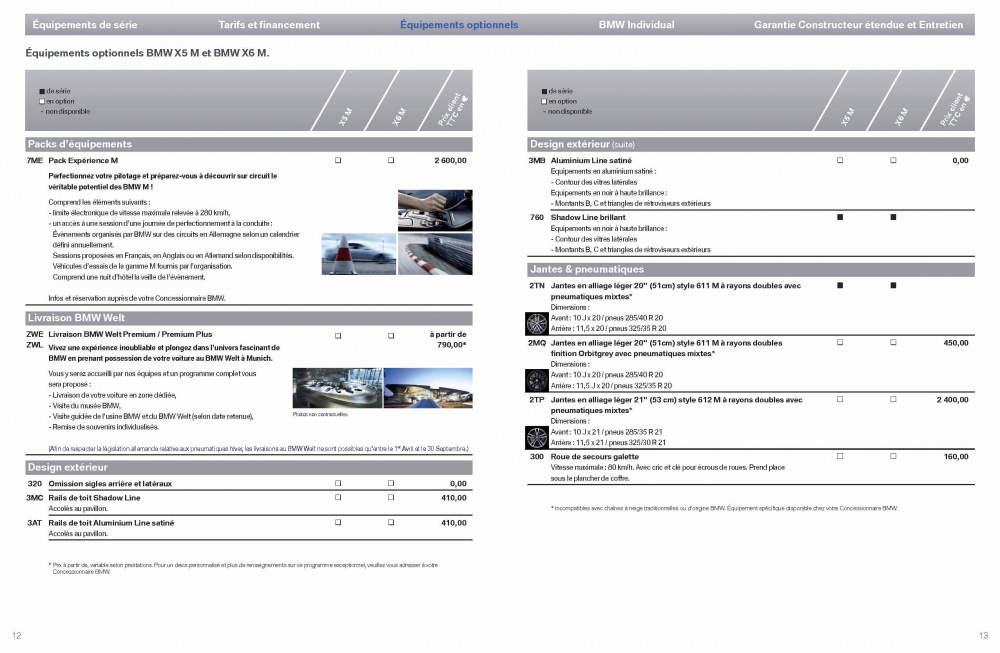Screen dimensions: 1000x653
Task: Click the Livraison BMW Welt section header
Action: click(x=249, y=318)
